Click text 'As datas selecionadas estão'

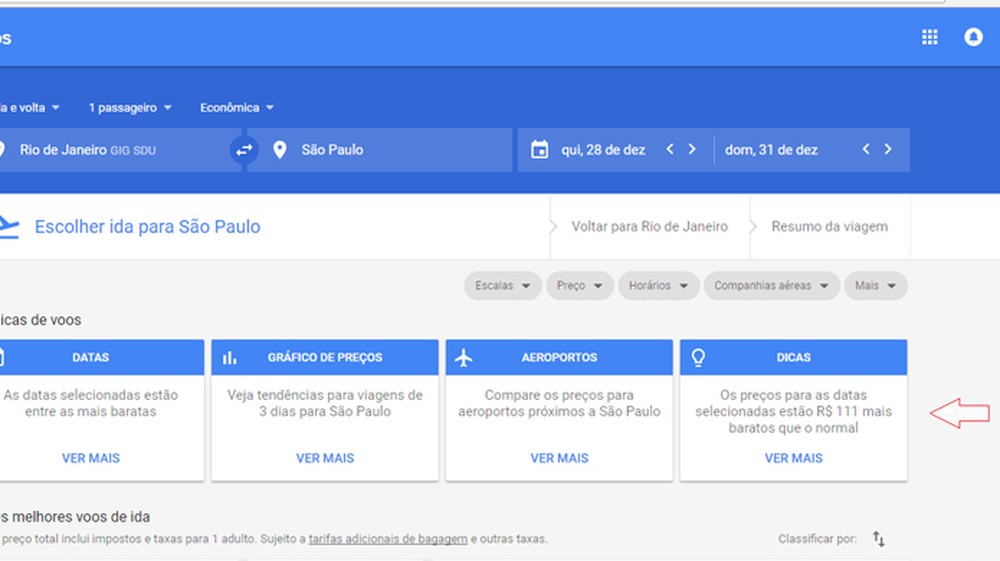tap(91, 395)
